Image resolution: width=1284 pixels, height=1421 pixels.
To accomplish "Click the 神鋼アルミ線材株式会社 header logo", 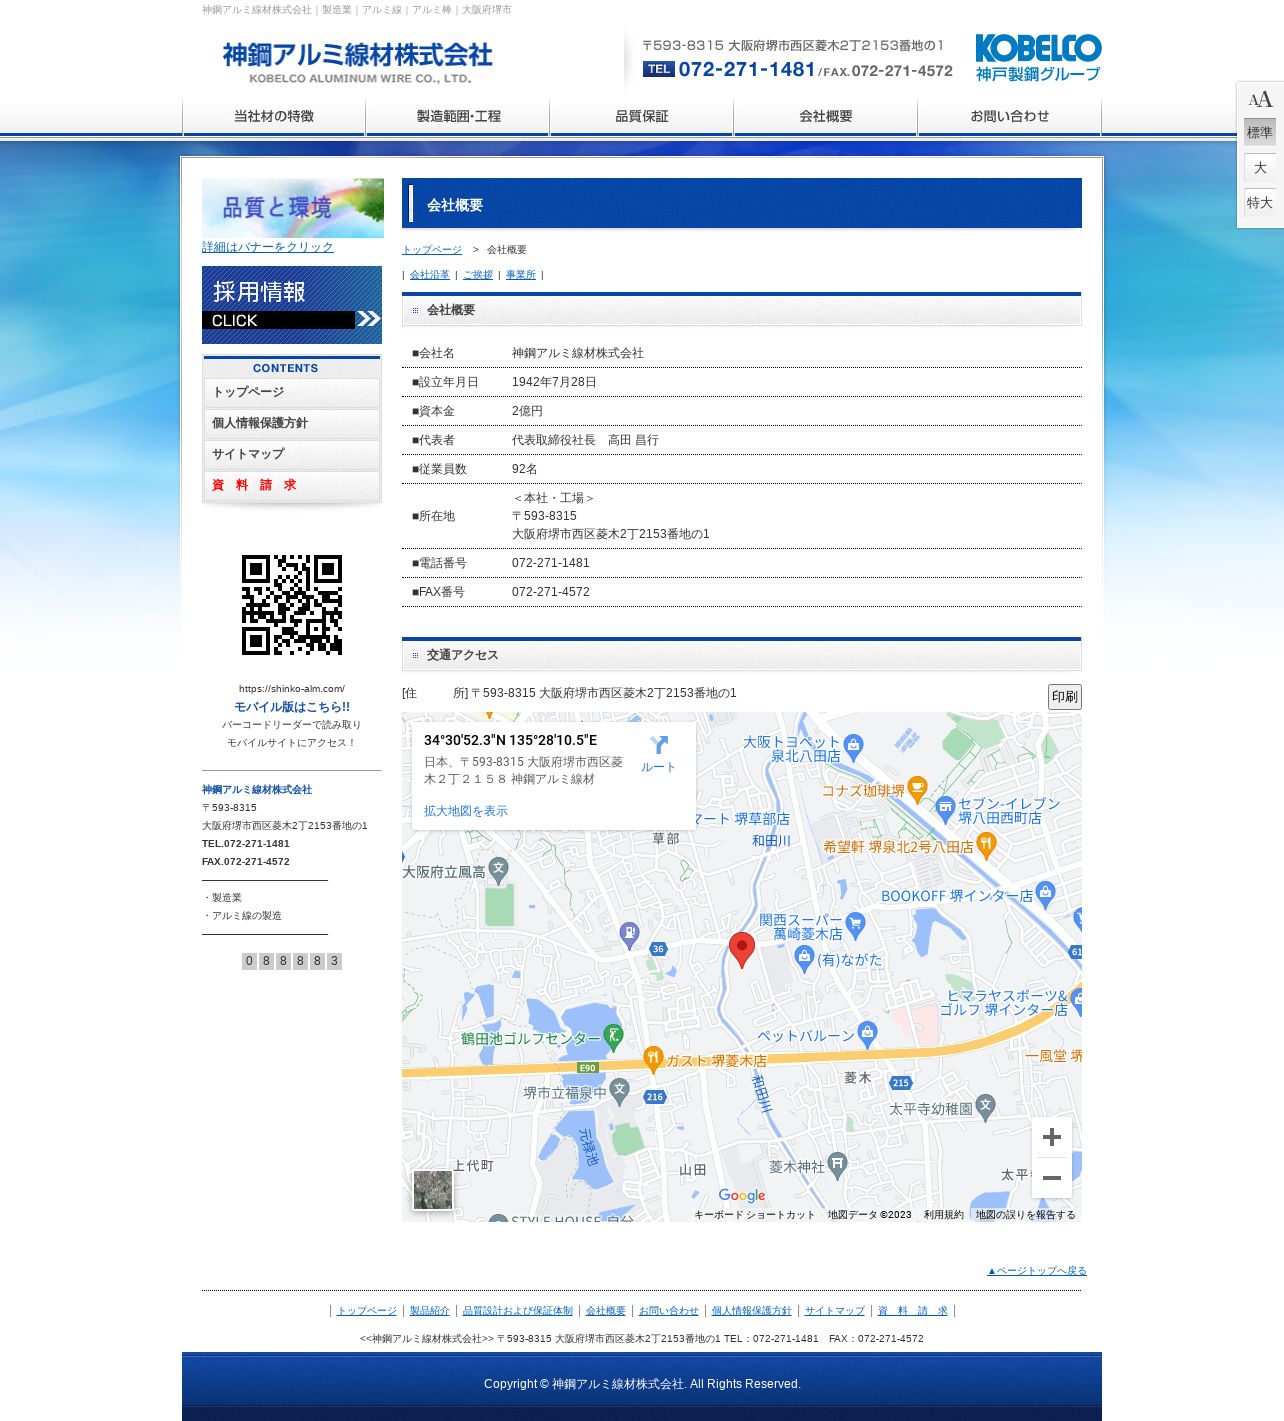I will (x=358, y=62).
